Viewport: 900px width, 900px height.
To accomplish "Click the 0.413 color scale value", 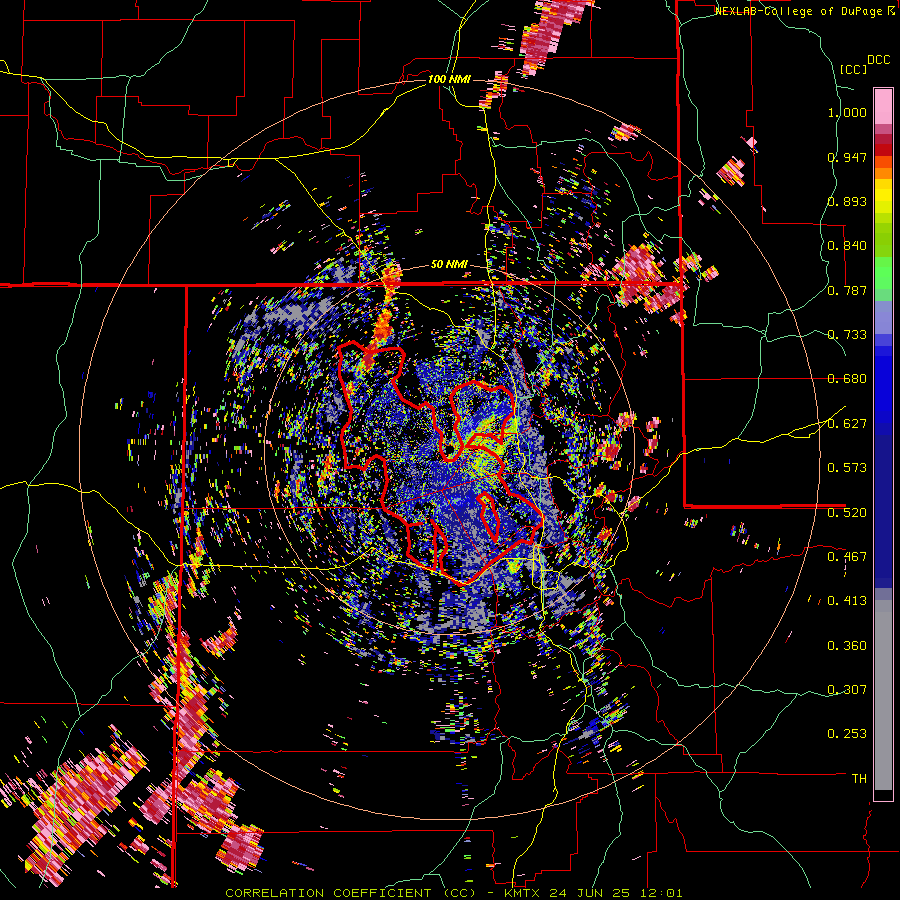I will coord(847,601).
